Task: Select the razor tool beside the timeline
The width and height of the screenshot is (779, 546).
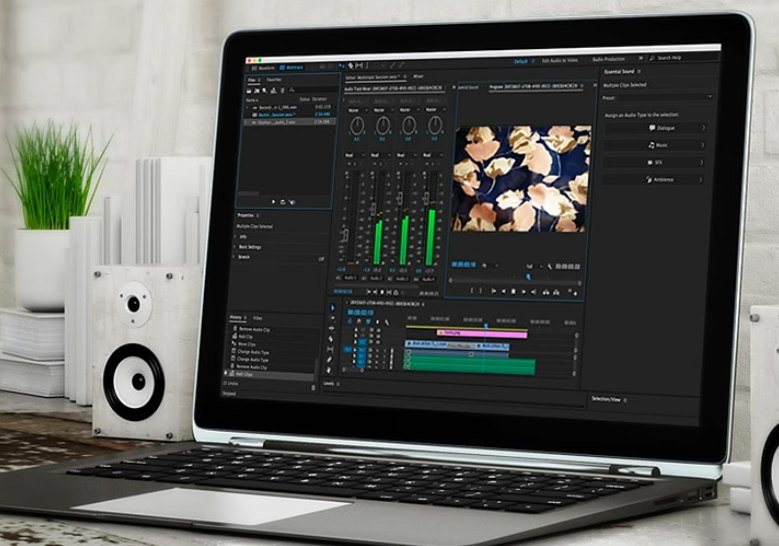Action: point(331,339)
